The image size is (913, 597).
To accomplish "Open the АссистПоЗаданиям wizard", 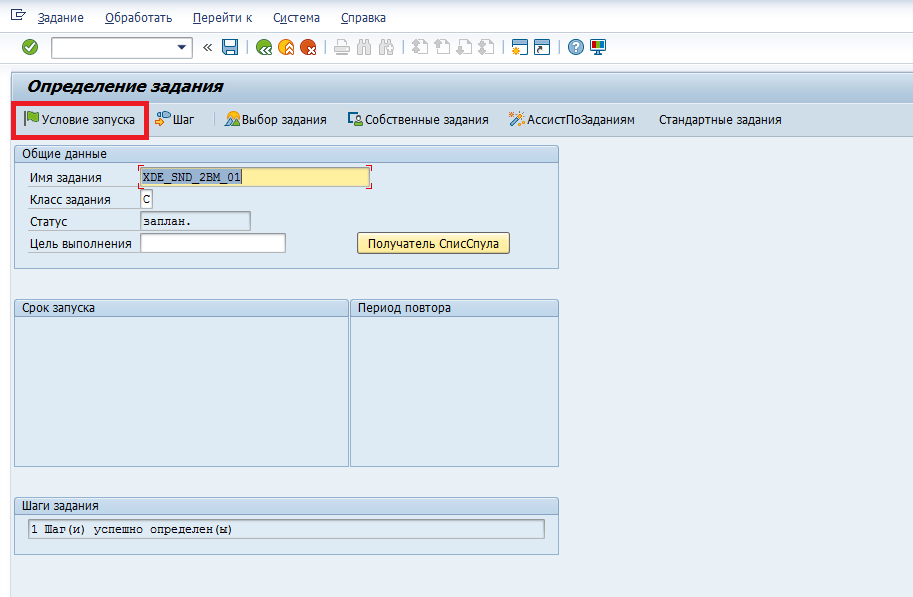I will [571, 120].
